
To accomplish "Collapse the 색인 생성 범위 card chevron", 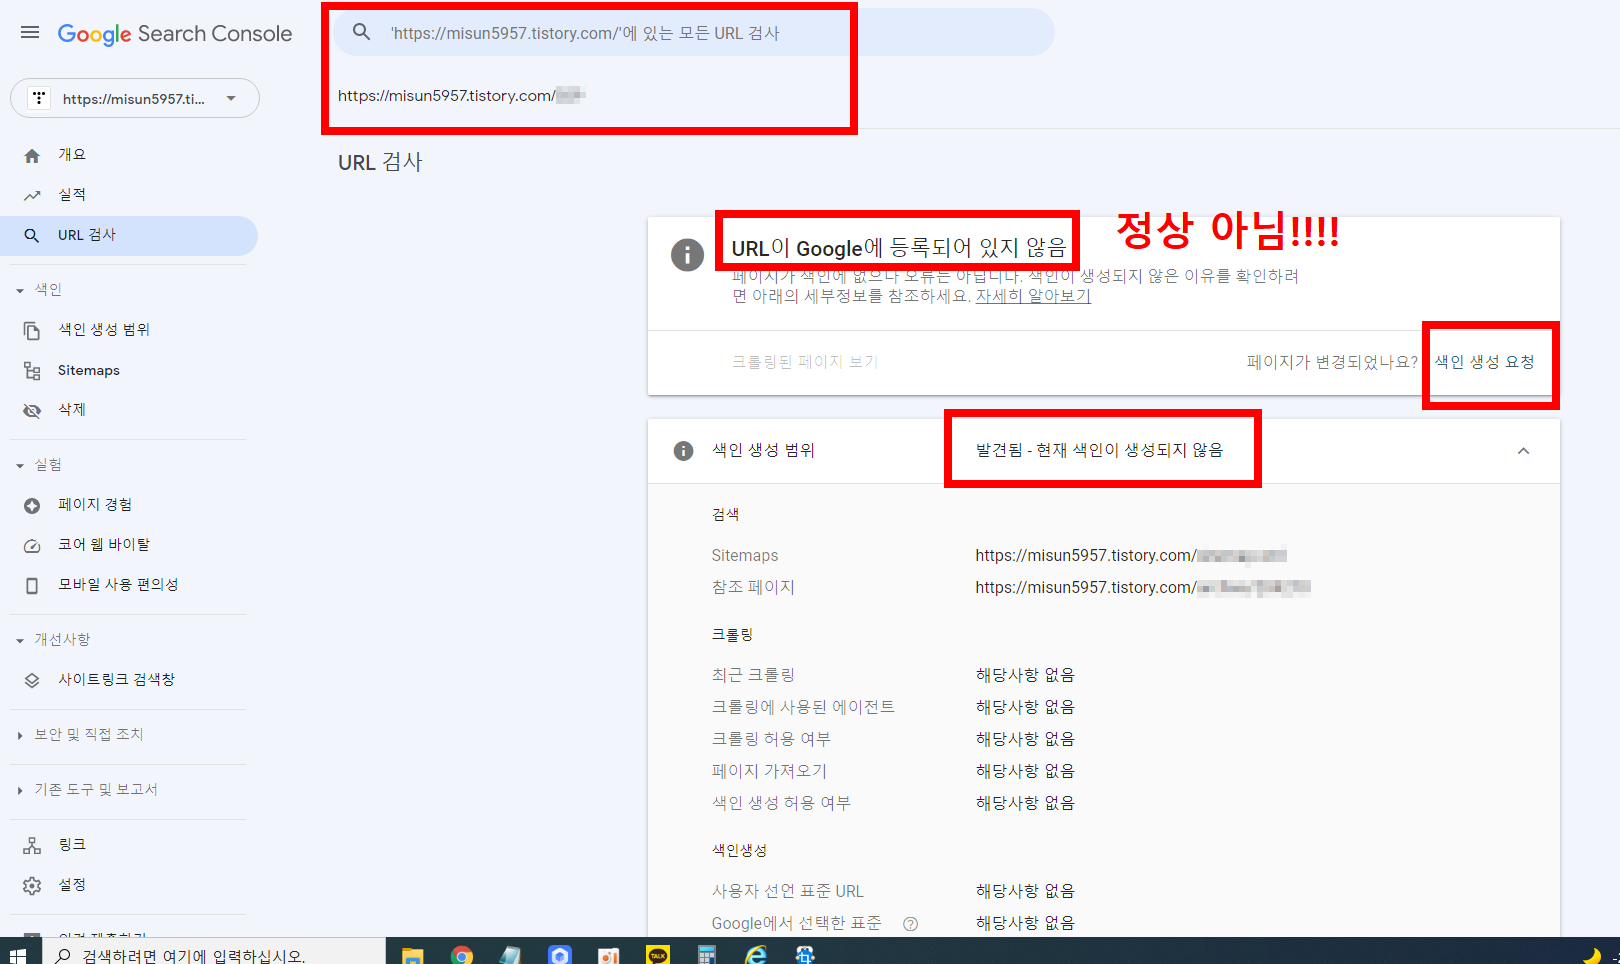I will (x=1523, y=451).
